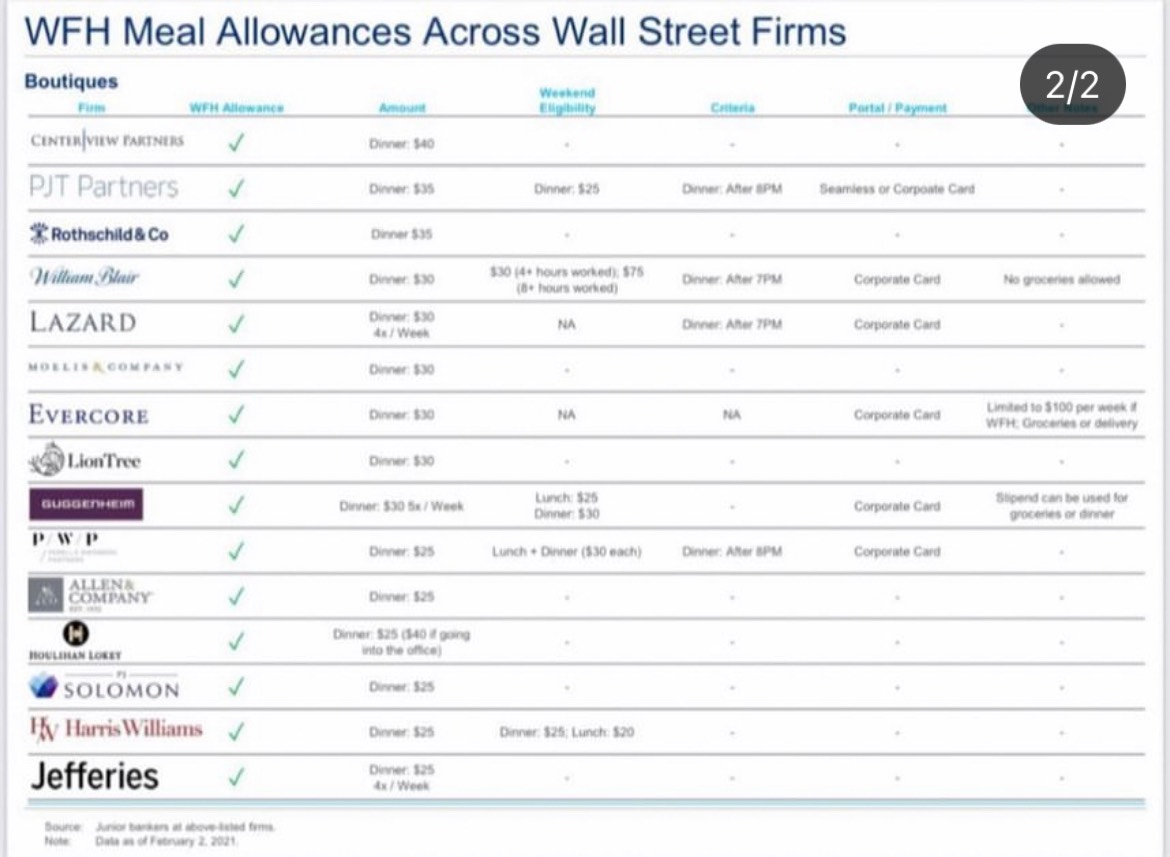
Task: Click the checkmark in Centerview Partners row
Action: point(237,142)
